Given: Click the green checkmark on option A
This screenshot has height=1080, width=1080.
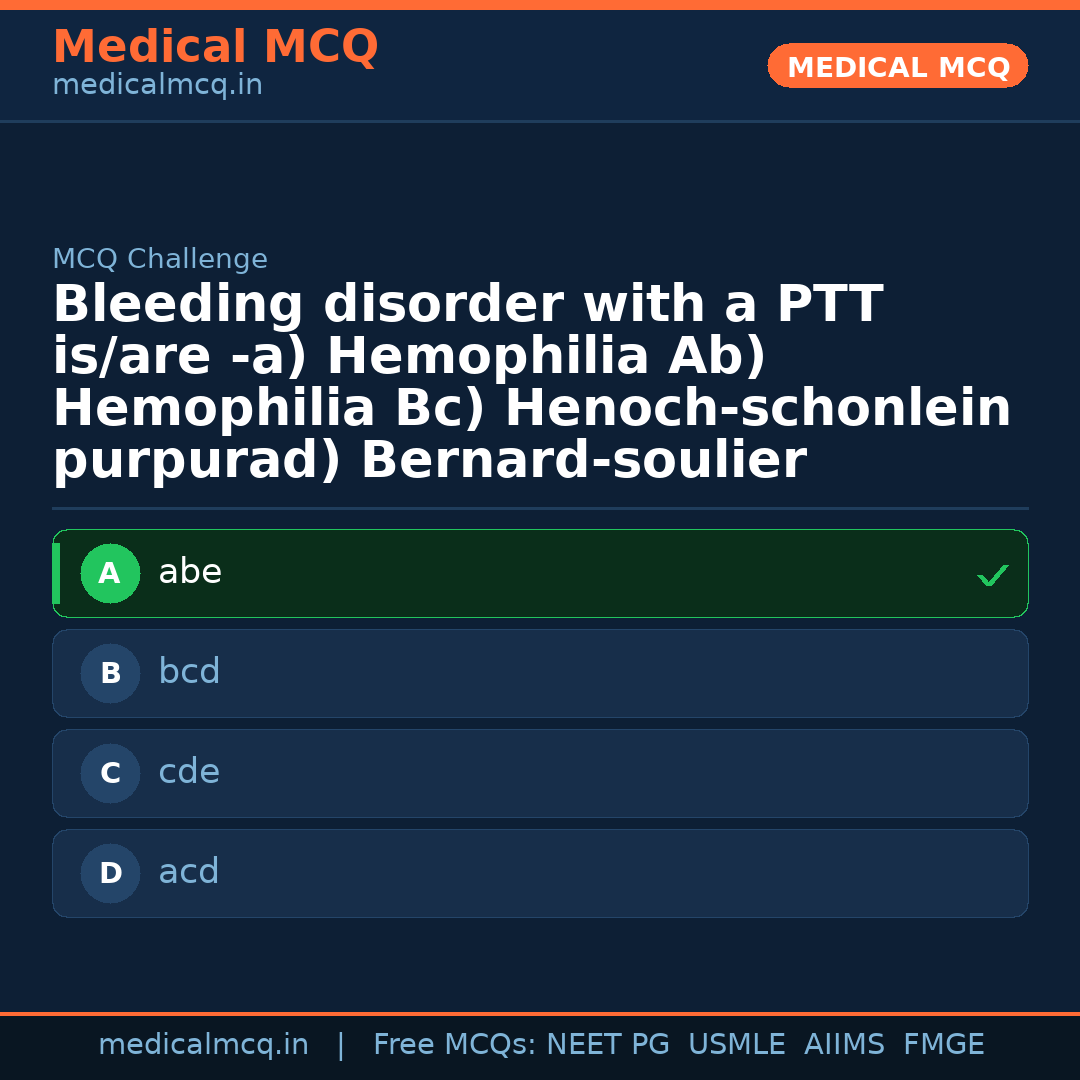Looking at the screenshot, I should 992,575.
